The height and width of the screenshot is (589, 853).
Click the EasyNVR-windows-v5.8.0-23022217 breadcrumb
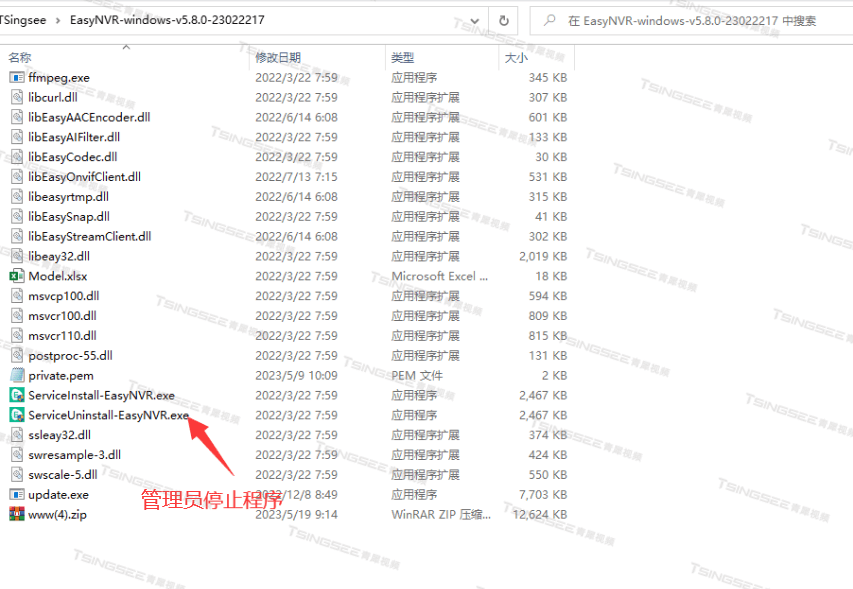167,20
